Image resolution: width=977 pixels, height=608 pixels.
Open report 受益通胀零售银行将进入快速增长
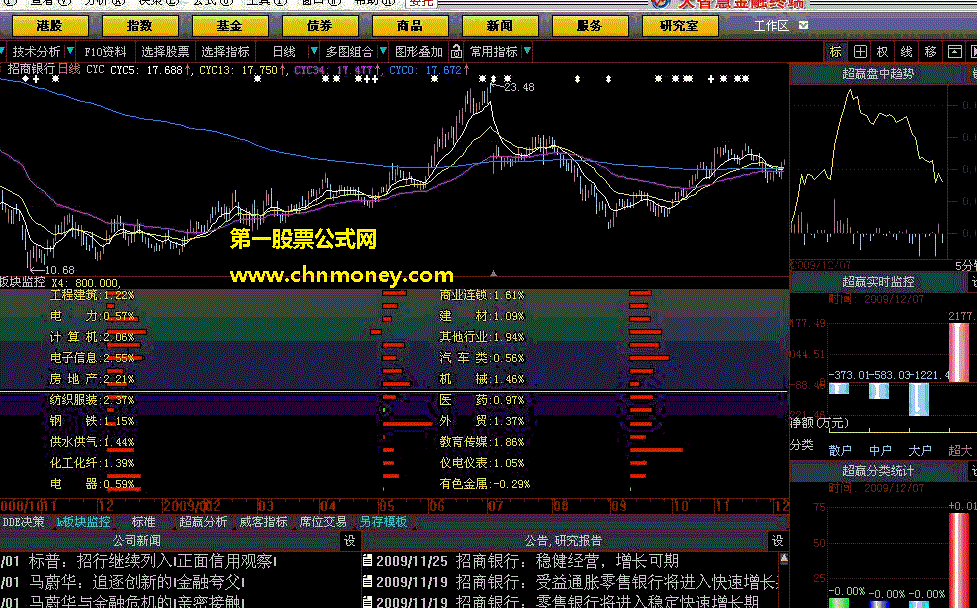coord(657,582)
